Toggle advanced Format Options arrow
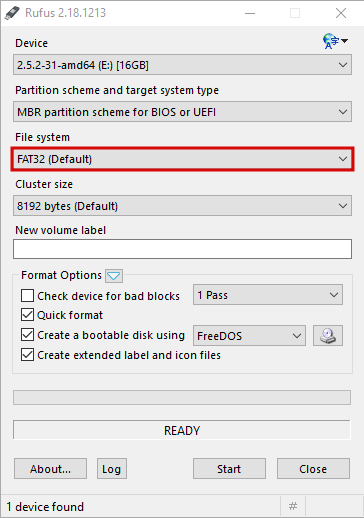 pyautogui.click(x=114, y=276)
